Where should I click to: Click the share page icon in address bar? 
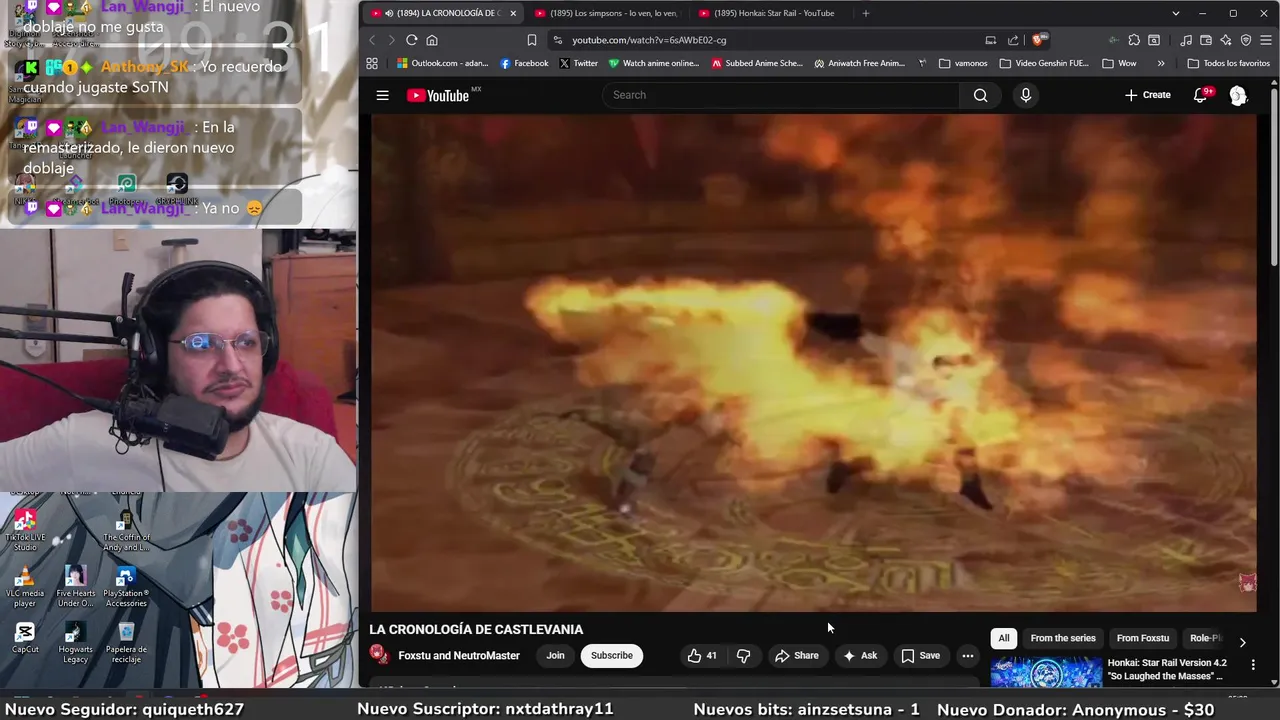click(x=1013, y=40)
